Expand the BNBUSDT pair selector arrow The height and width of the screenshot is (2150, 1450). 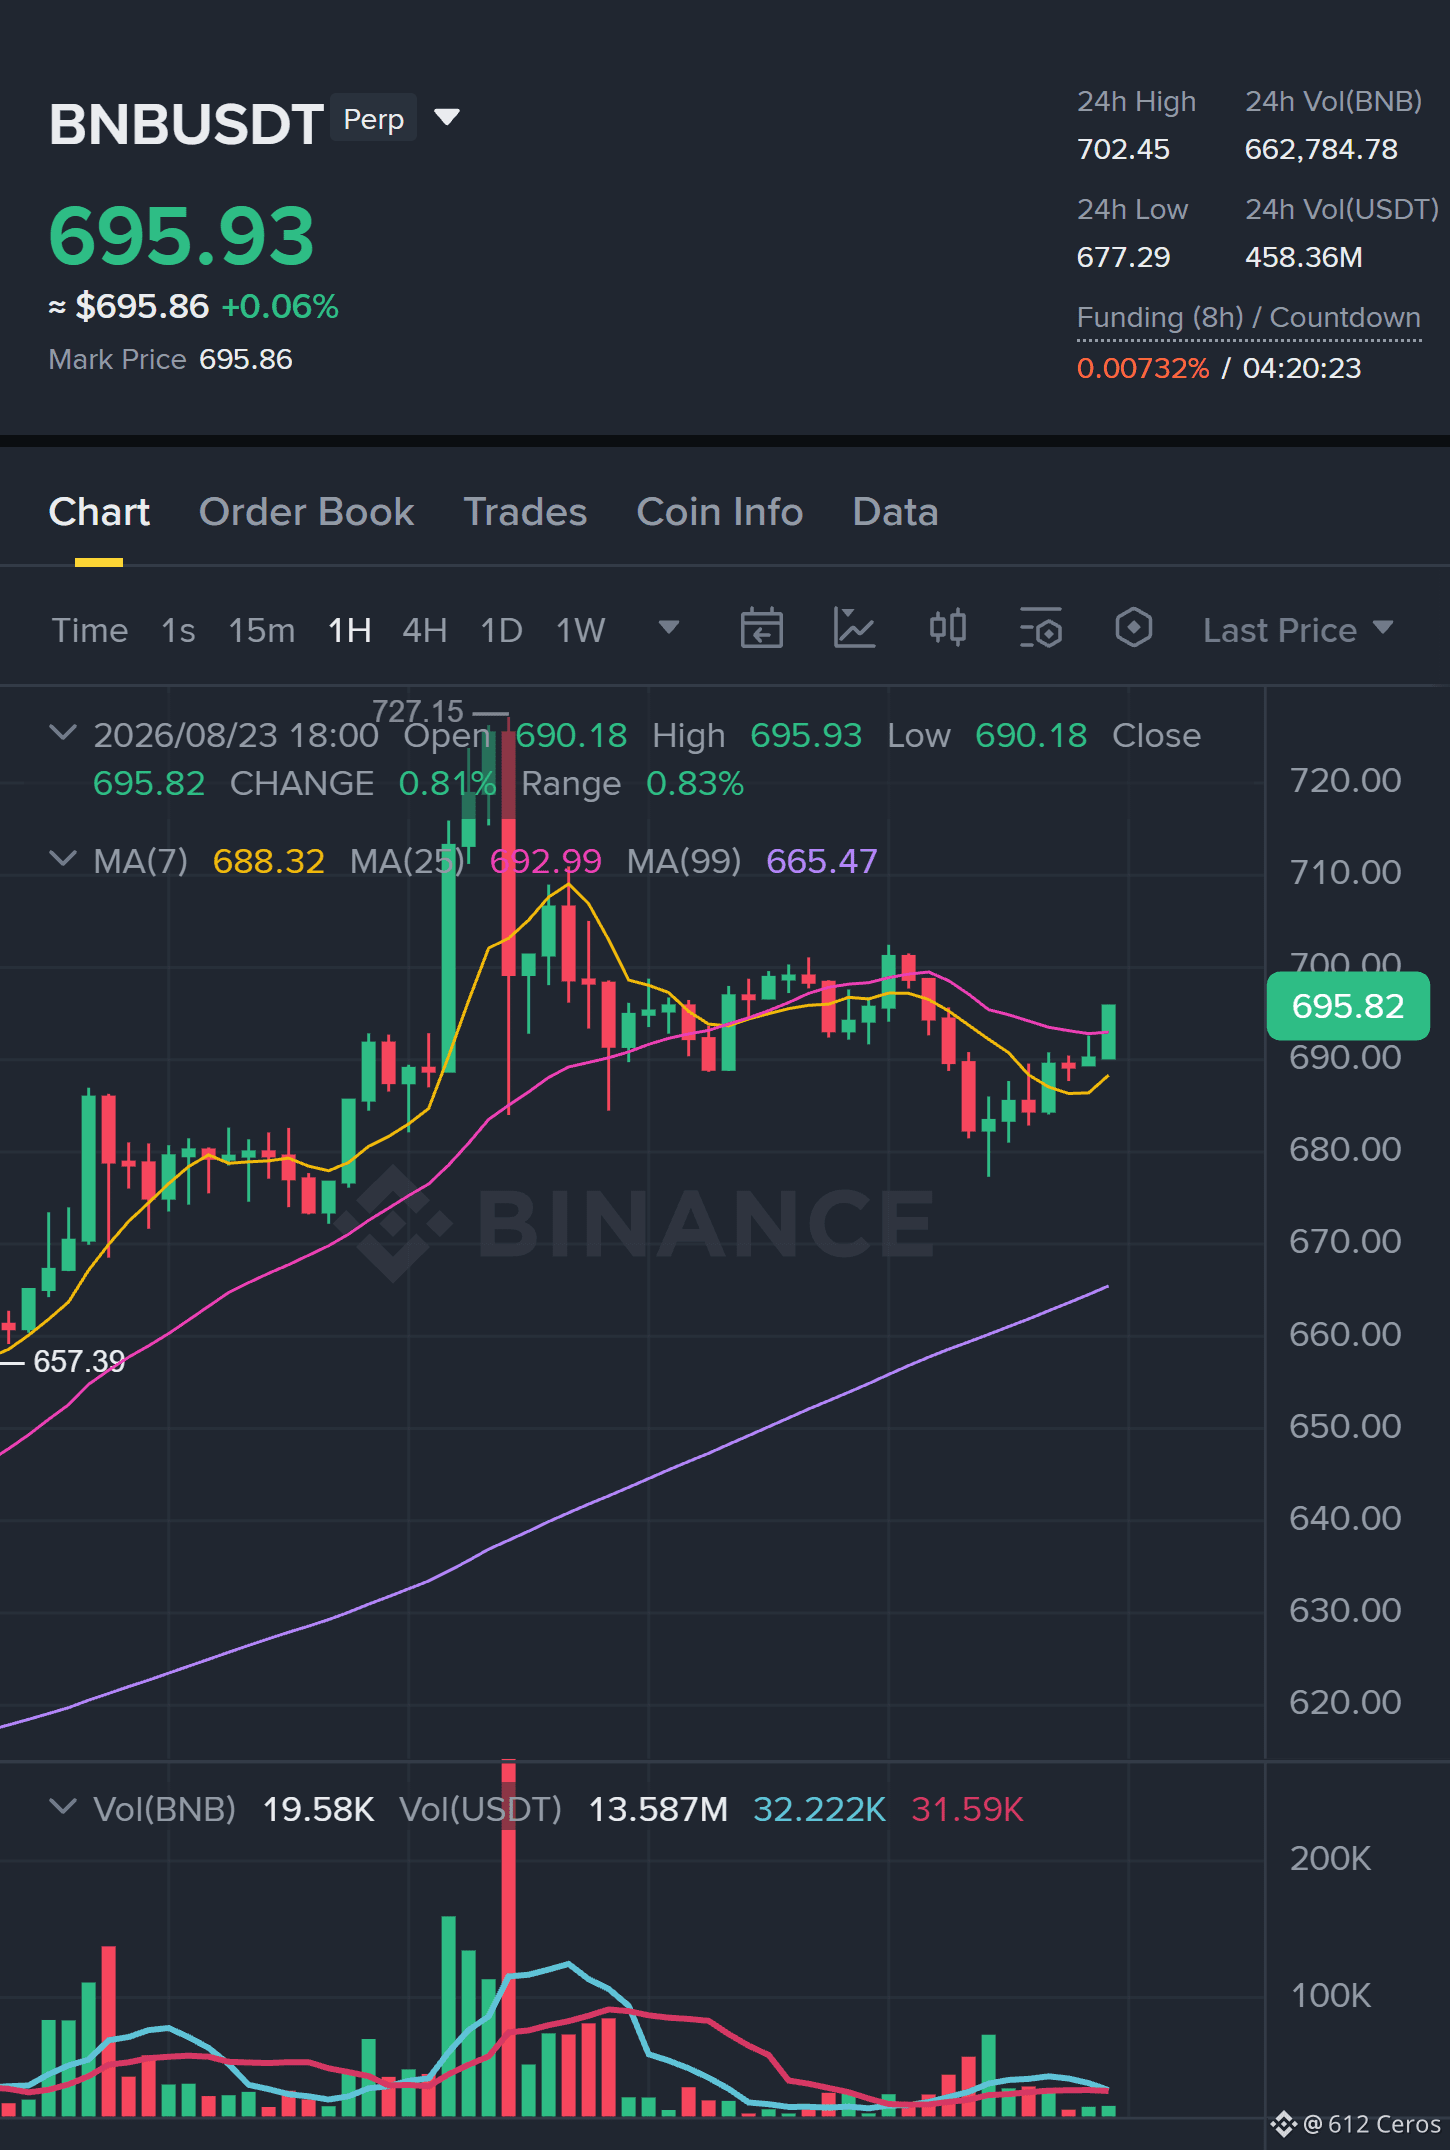click(447, 118)
